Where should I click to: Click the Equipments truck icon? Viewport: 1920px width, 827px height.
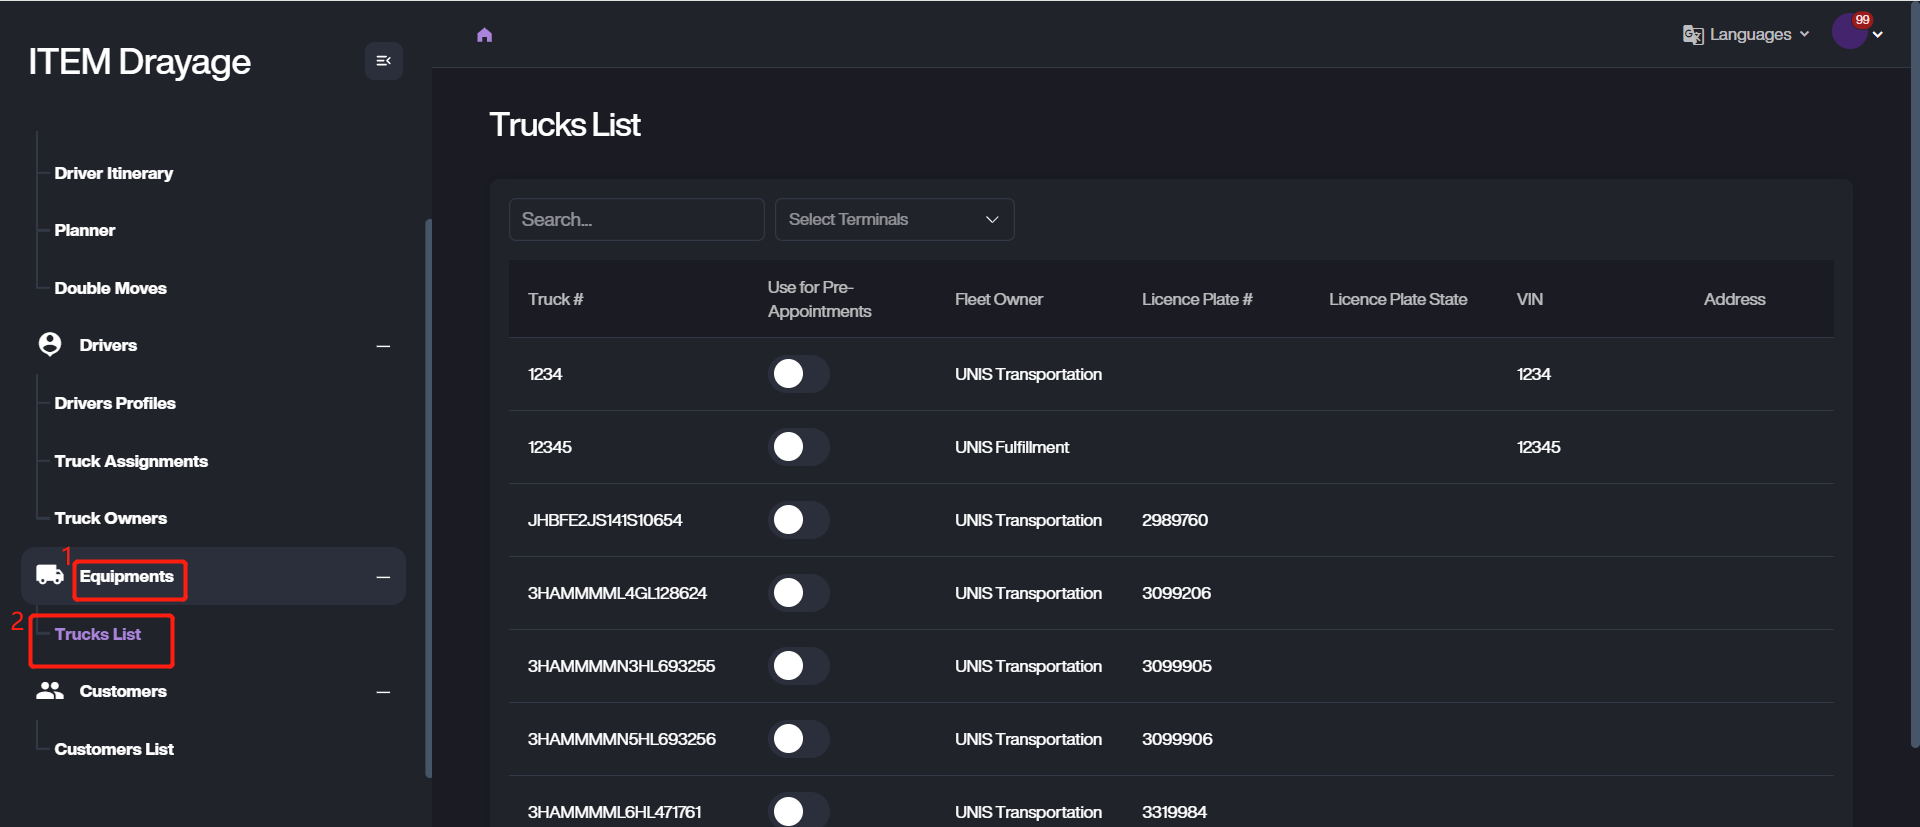[50, 575]
